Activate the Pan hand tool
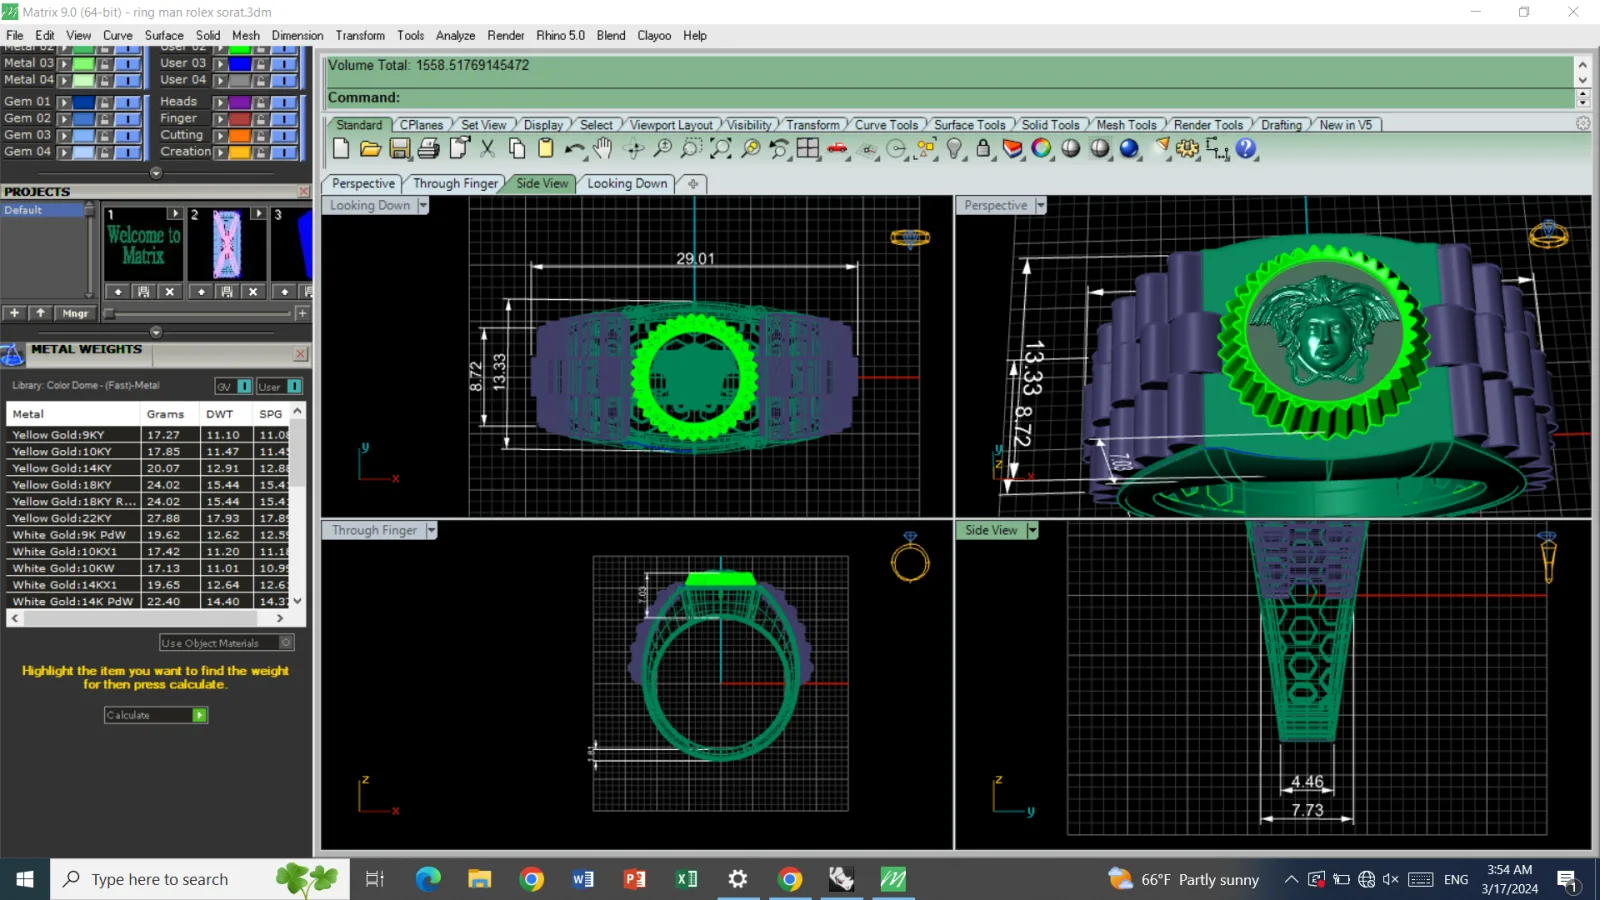The width and height of the screenshot is (1600, 900). tap(602, 149)
